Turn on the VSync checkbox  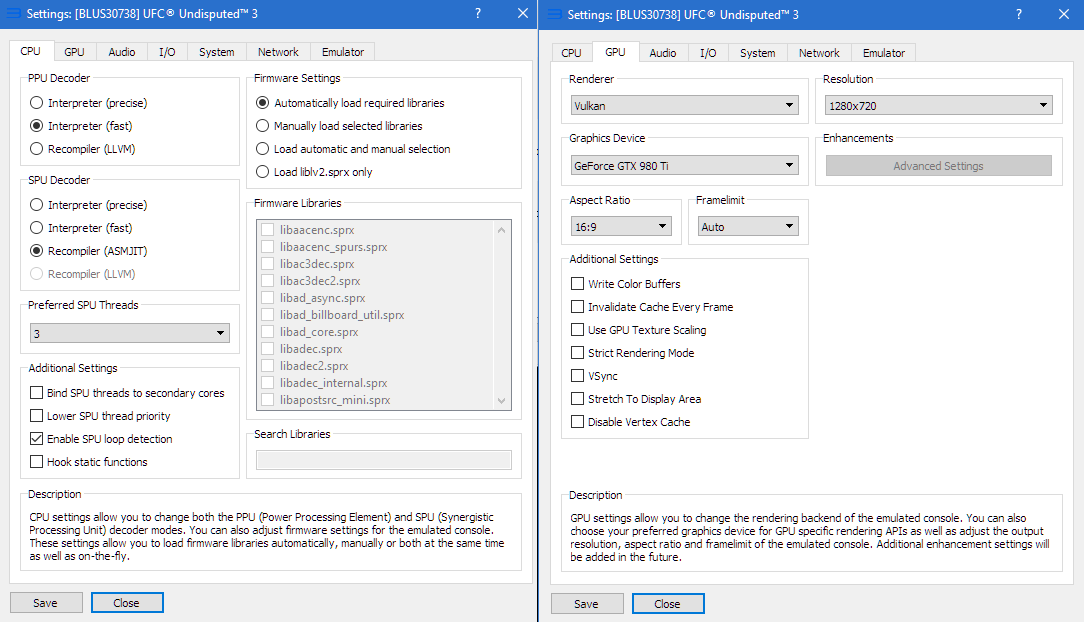click(578, 376)
